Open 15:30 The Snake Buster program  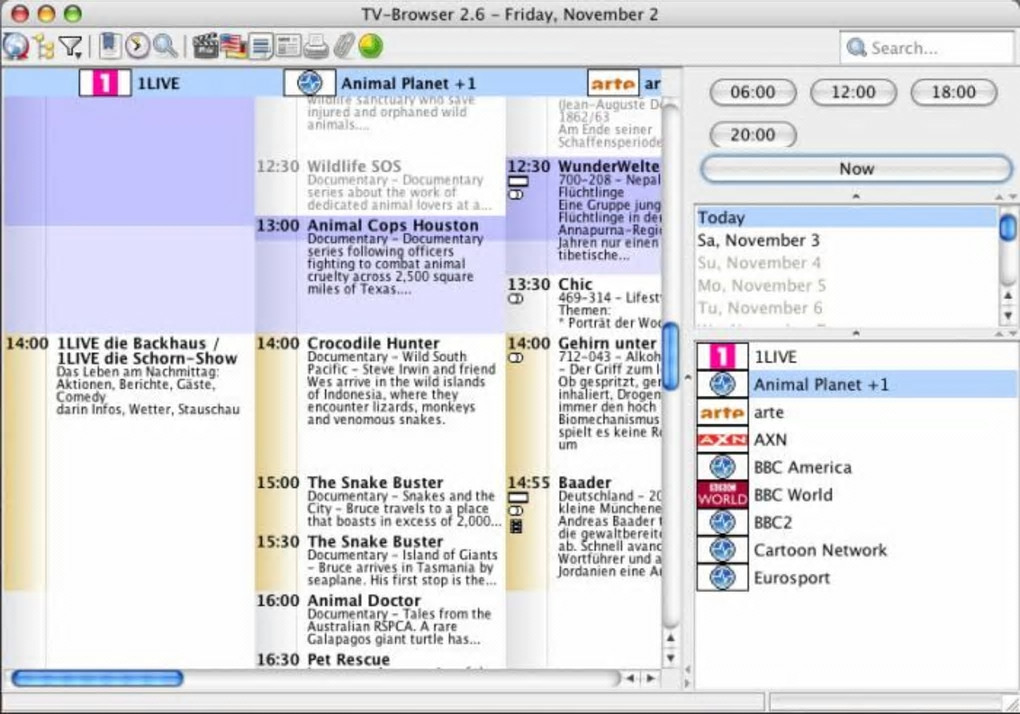[380, 561]
